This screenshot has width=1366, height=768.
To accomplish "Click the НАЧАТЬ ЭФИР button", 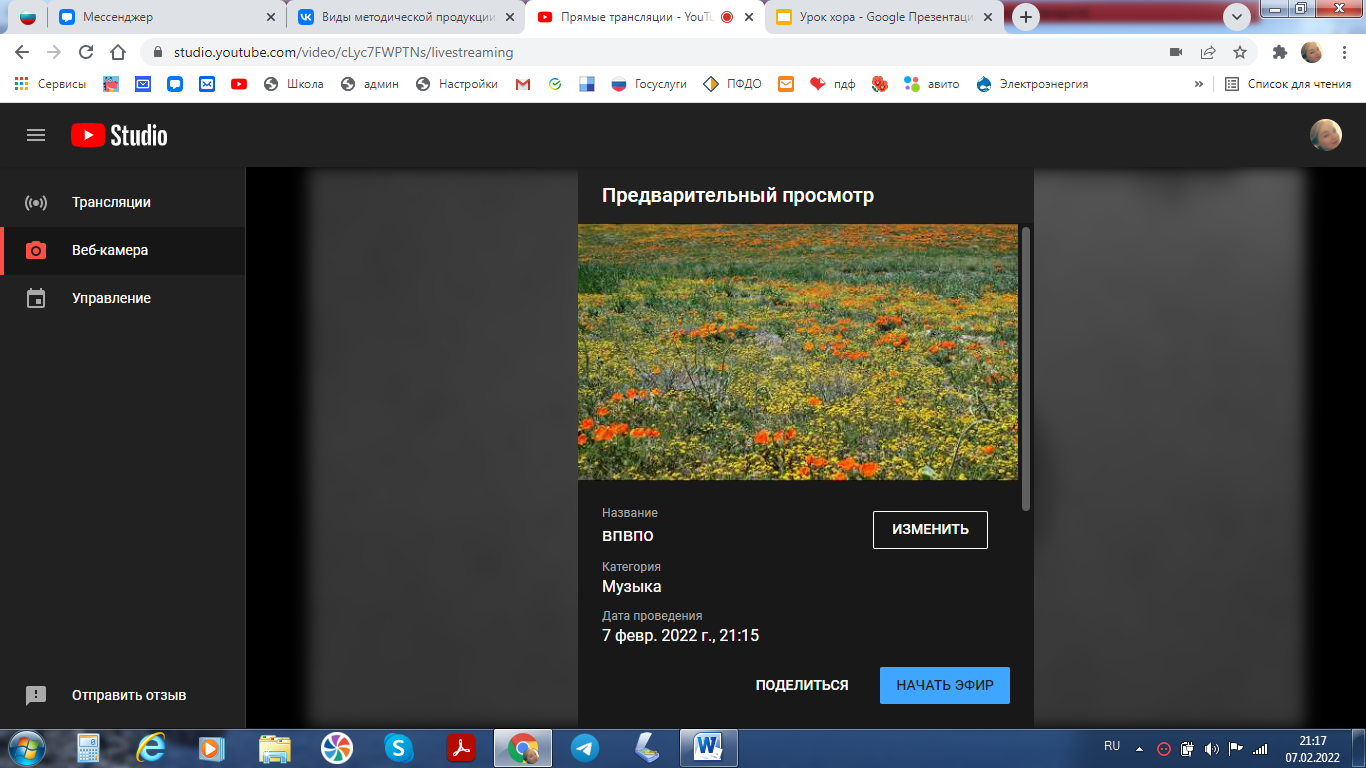I will [x=945, y=685].
